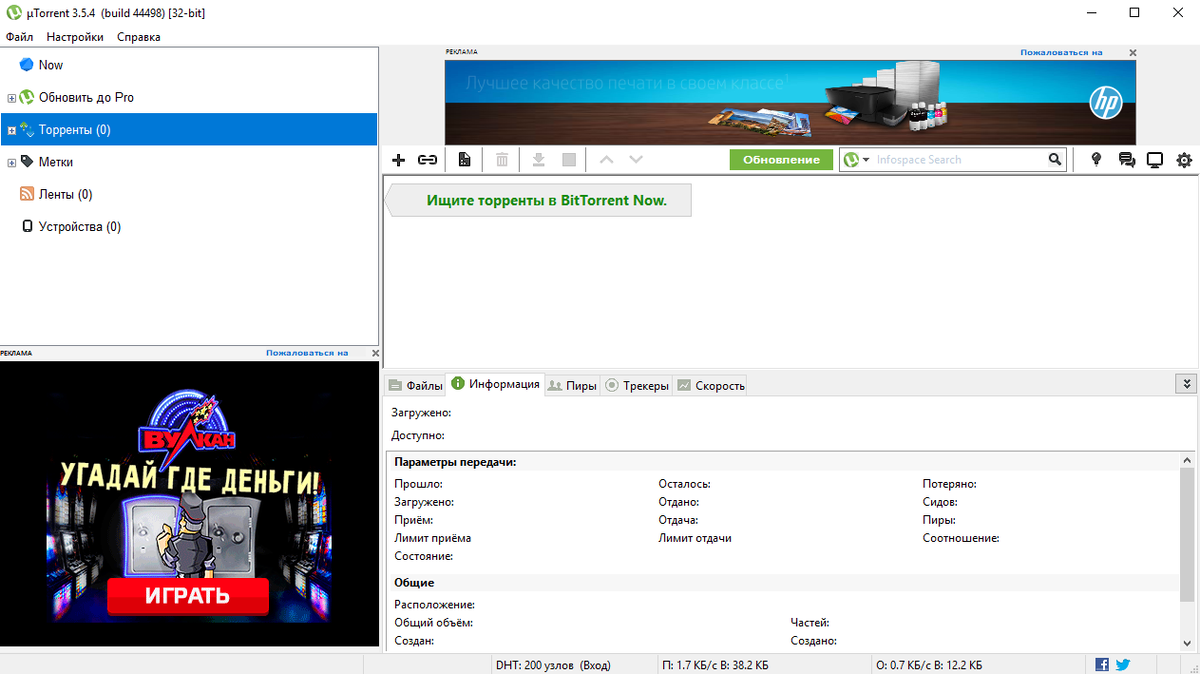Image resolution: width=1200 pixels, height=674 pixels.
Task: Select Ленты (0) in sidebar
Action: coord(189,194)
